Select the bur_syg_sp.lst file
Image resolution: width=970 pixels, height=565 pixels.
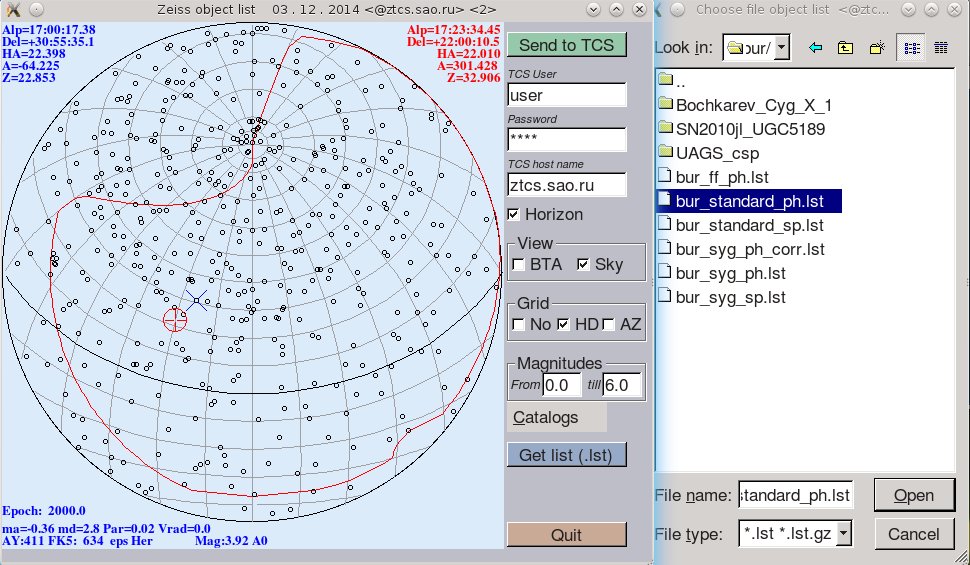click(722, 298)
